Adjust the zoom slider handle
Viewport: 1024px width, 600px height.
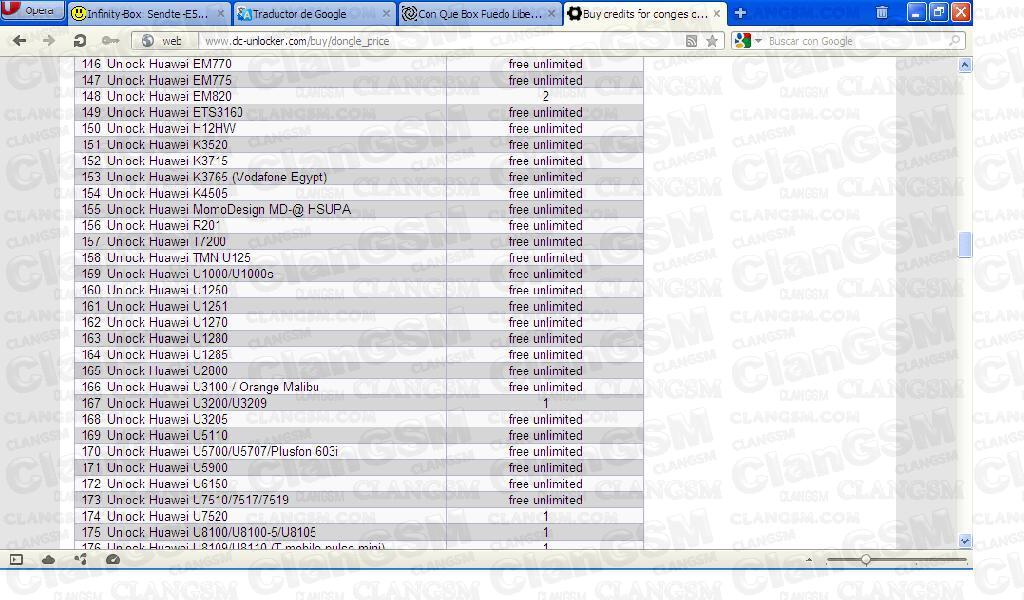pyautogui.click(x=865, y=560)
